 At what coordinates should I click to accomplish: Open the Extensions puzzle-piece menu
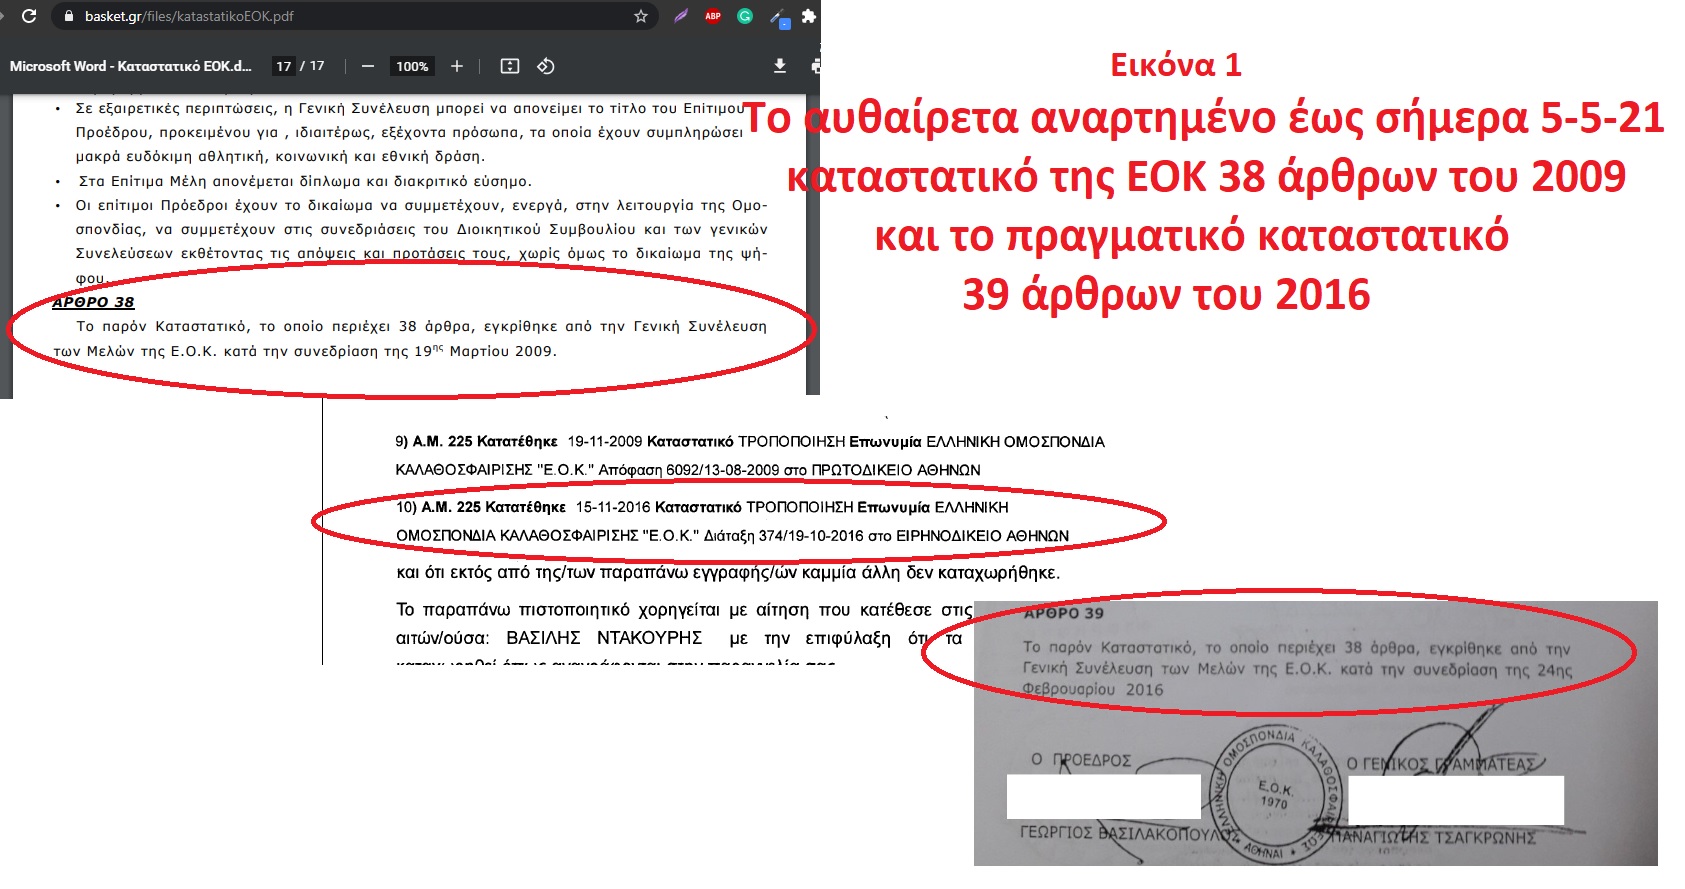click(809, 16)
